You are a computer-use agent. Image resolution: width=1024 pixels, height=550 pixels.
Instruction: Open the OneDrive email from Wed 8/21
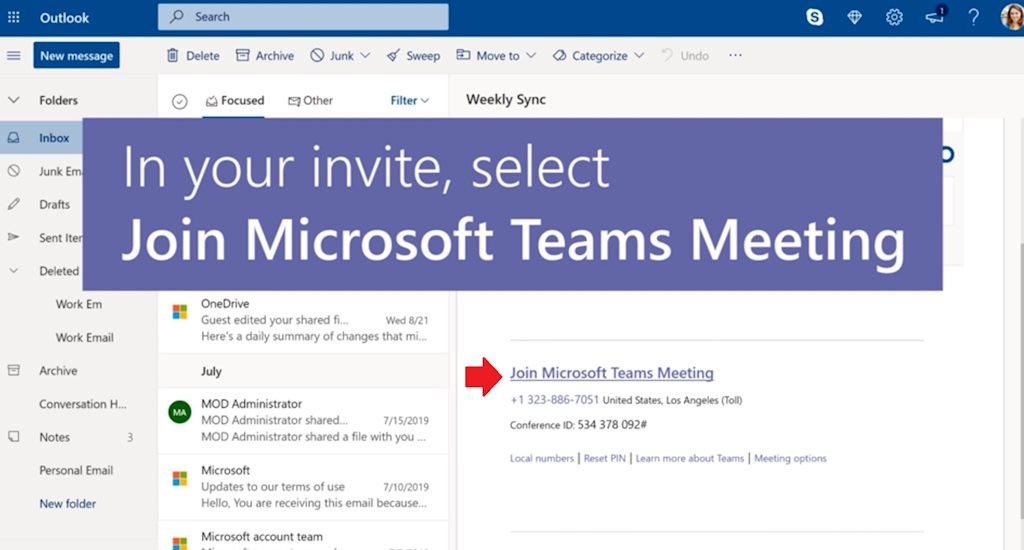[303, 320]
